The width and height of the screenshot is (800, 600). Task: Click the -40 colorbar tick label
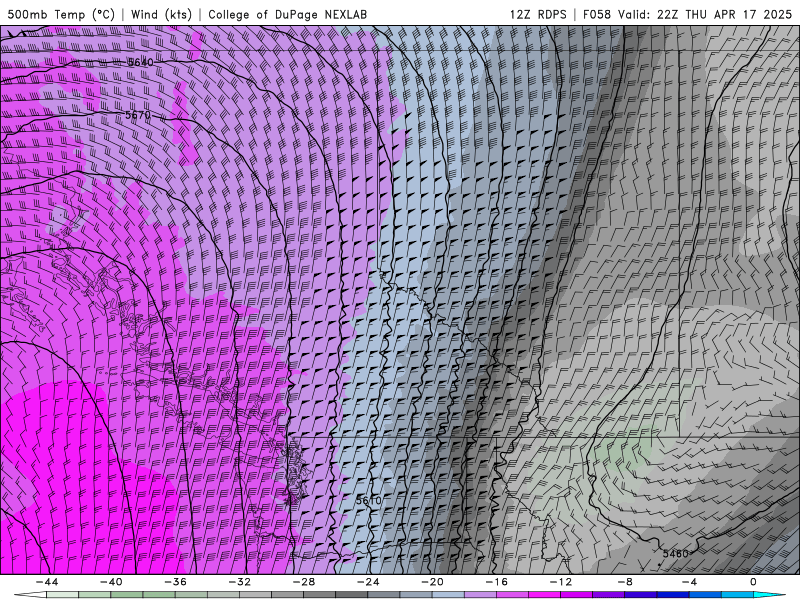[111, 582]
